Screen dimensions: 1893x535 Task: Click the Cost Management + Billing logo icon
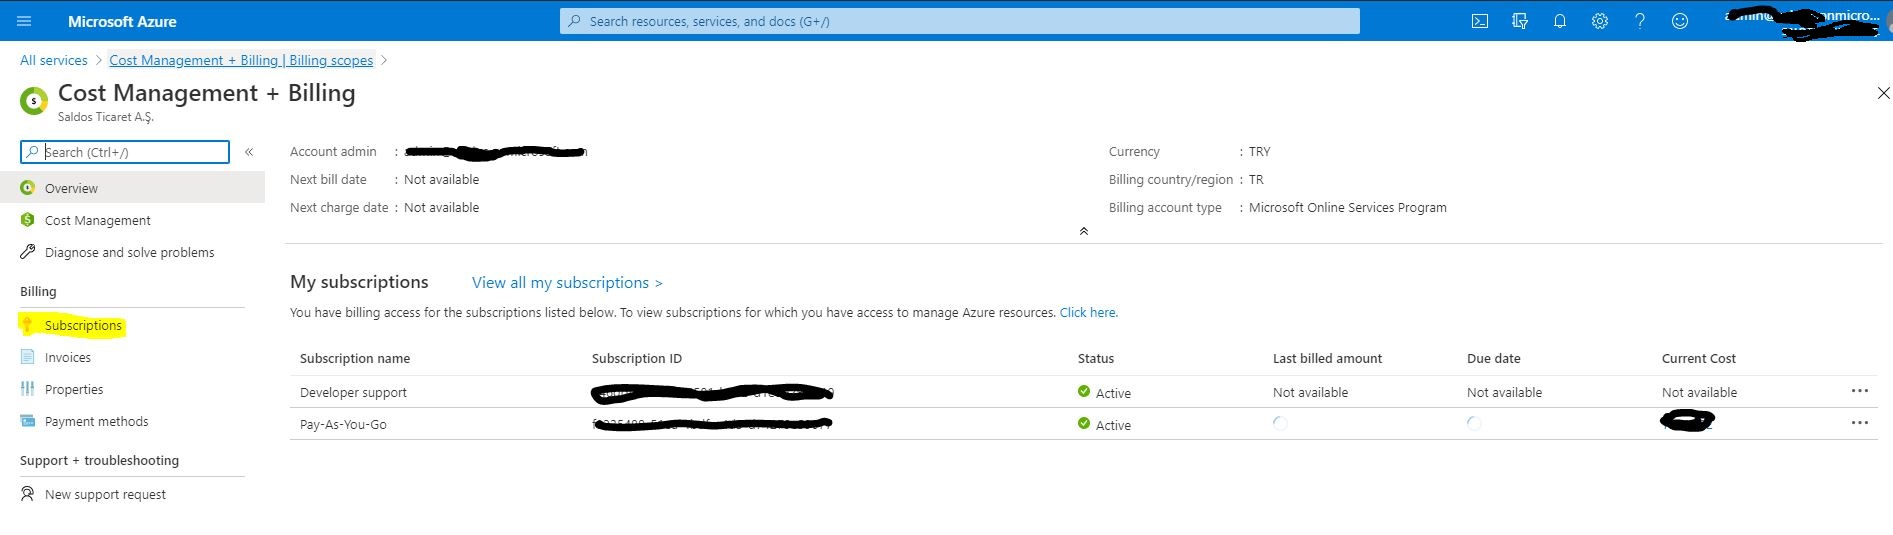pos(34,101)
